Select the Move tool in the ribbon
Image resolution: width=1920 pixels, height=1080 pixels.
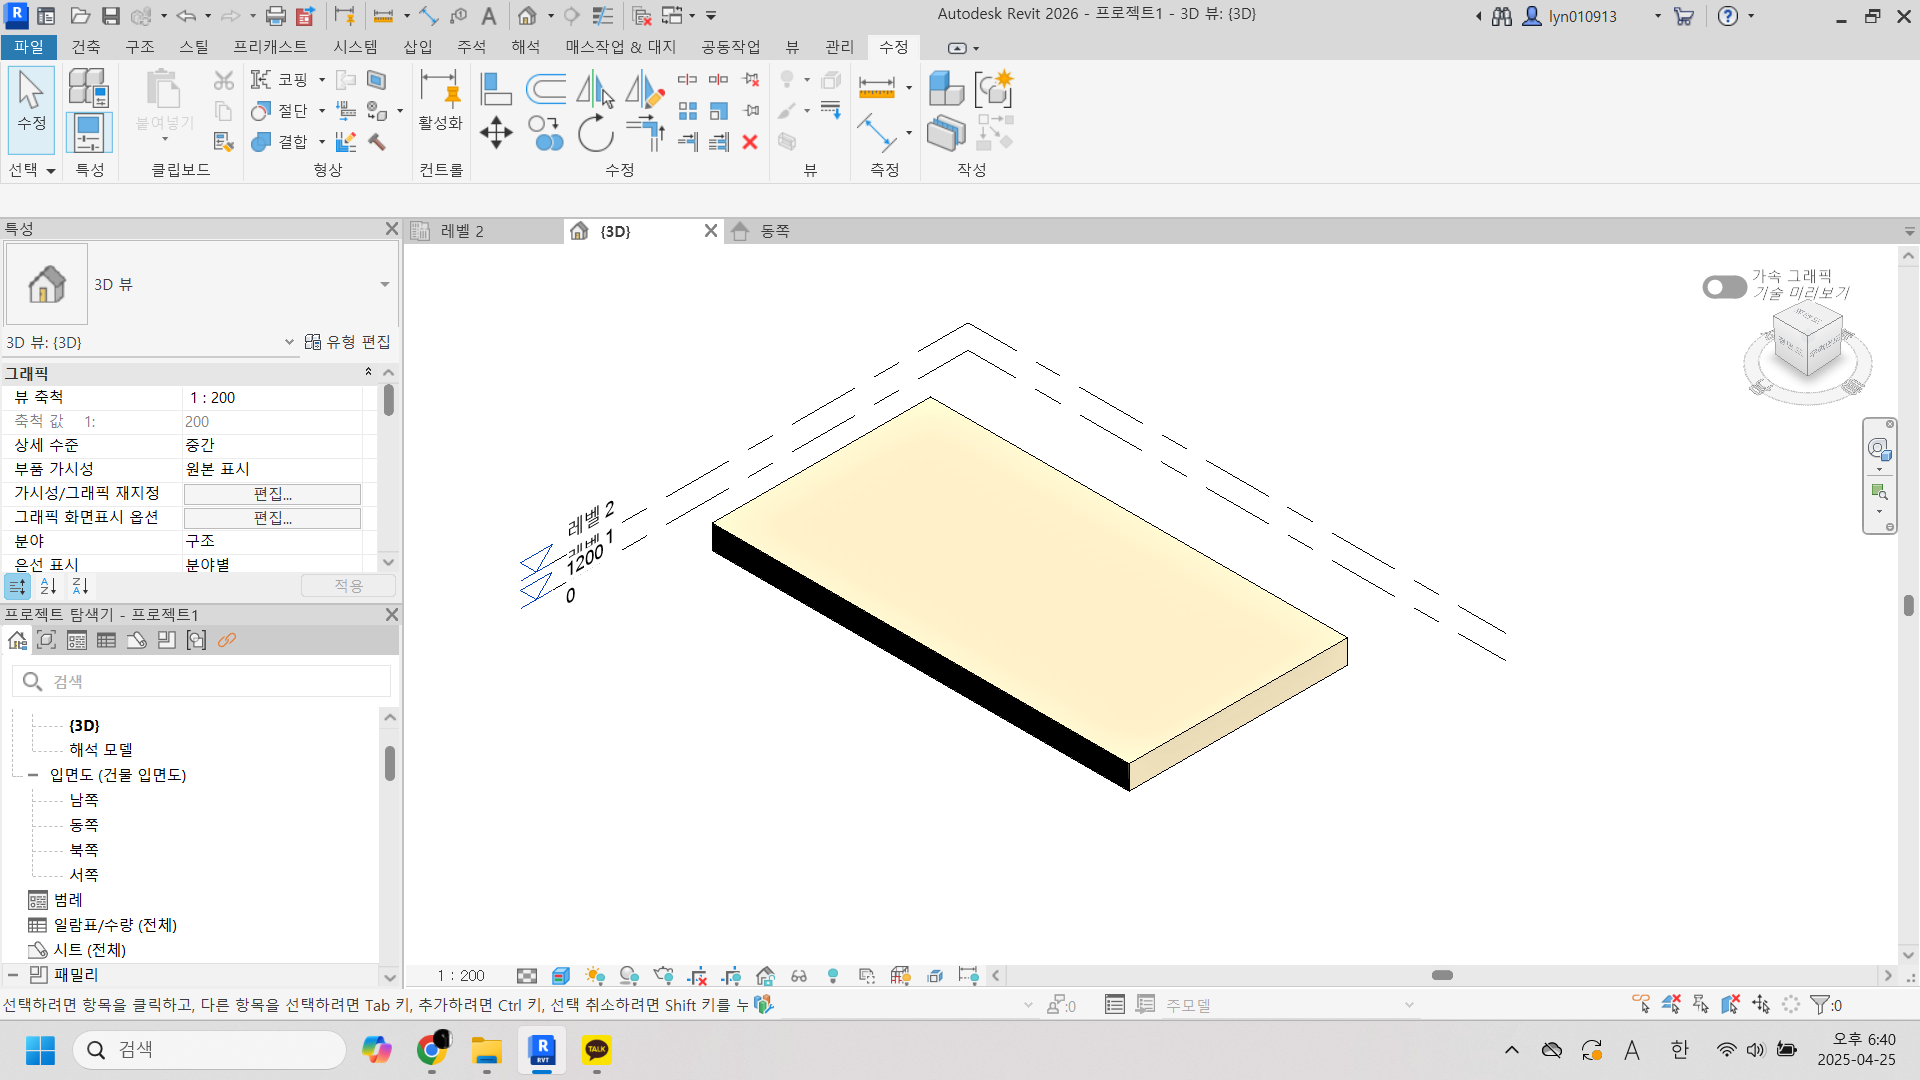[x=496, y=132]
